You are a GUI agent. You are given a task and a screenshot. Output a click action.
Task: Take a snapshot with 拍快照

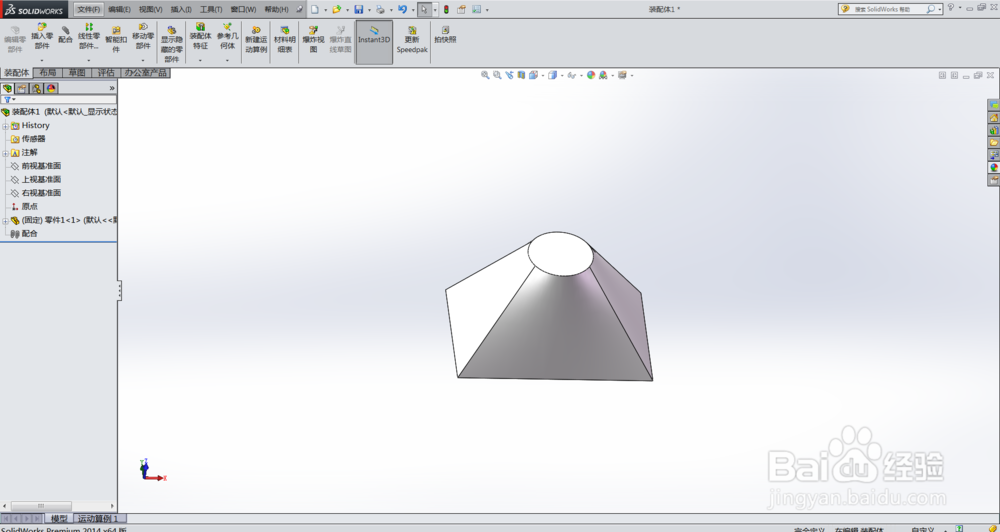point(445,34)
